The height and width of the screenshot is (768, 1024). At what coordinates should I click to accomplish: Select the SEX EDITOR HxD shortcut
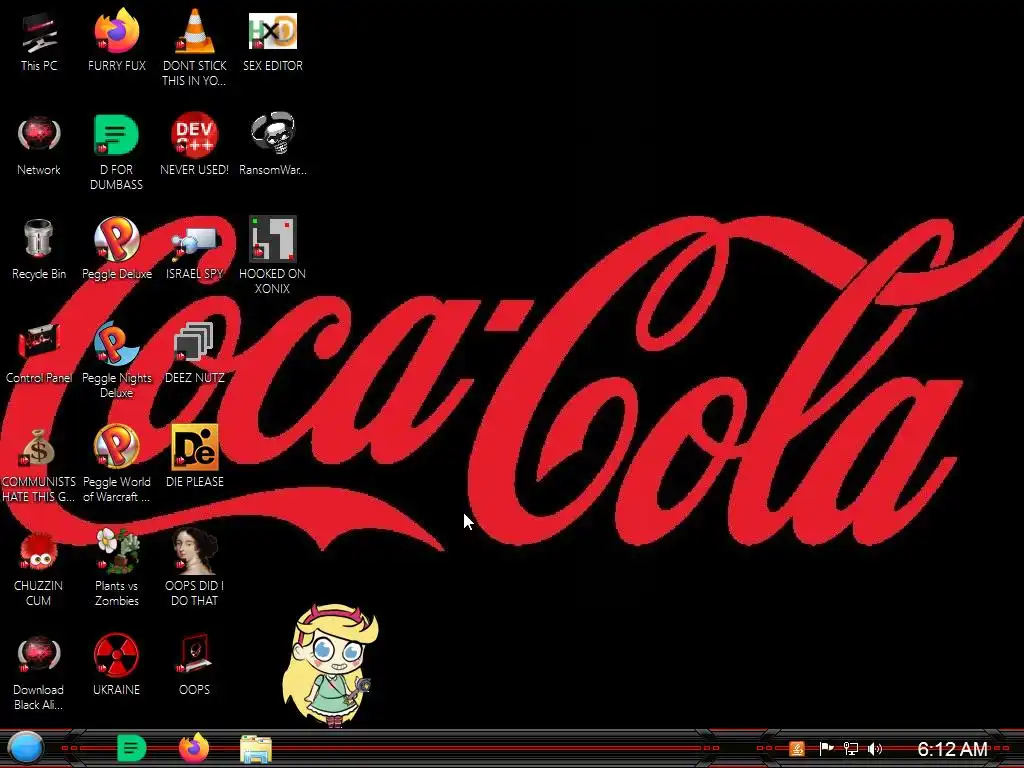tap(272, 33)
